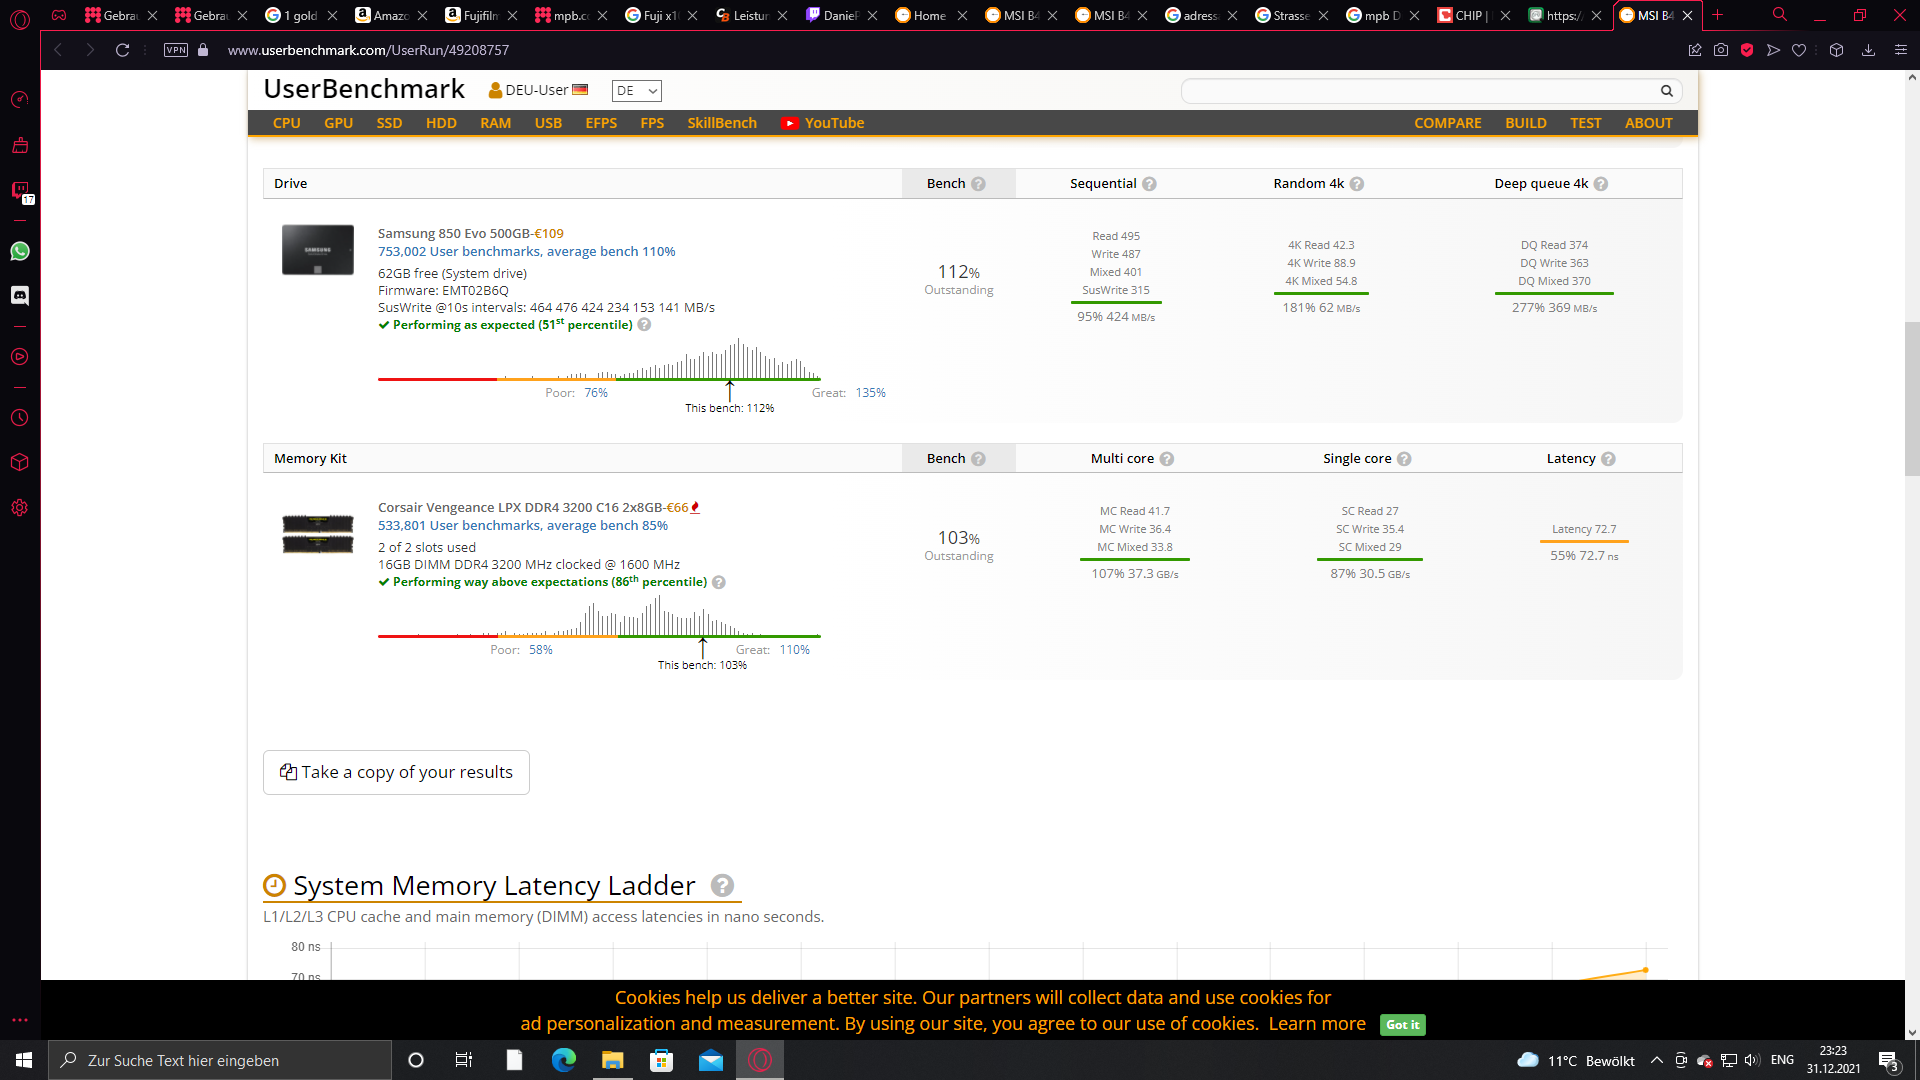
Task: Open the DE country dropdown
Action: 636,91
